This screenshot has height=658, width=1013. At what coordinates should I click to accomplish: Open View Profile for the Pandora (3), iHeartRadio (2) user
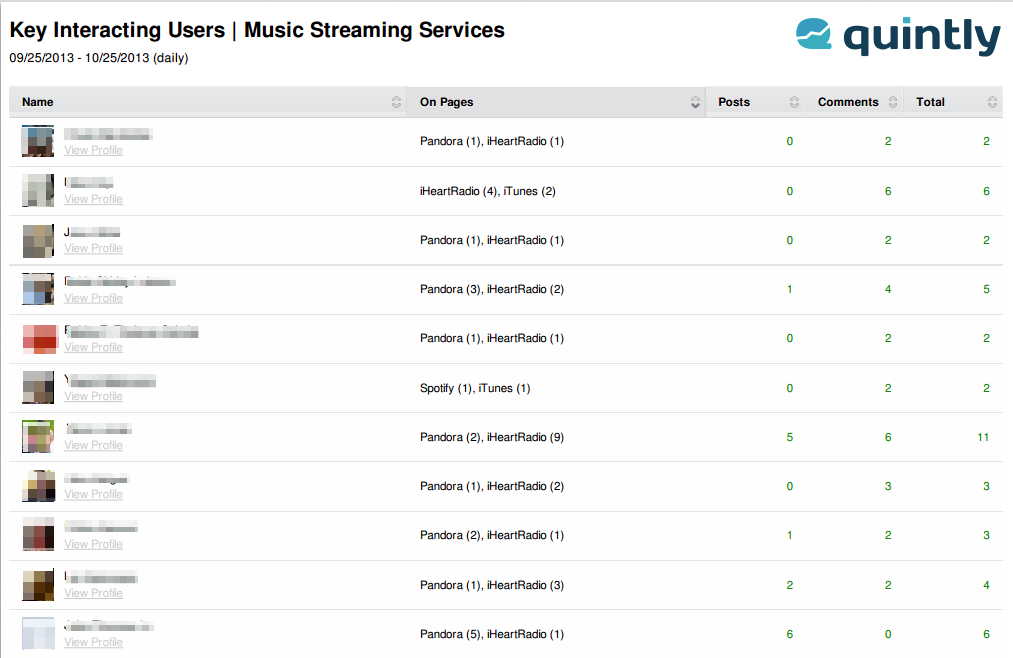[x=93, y=298]
